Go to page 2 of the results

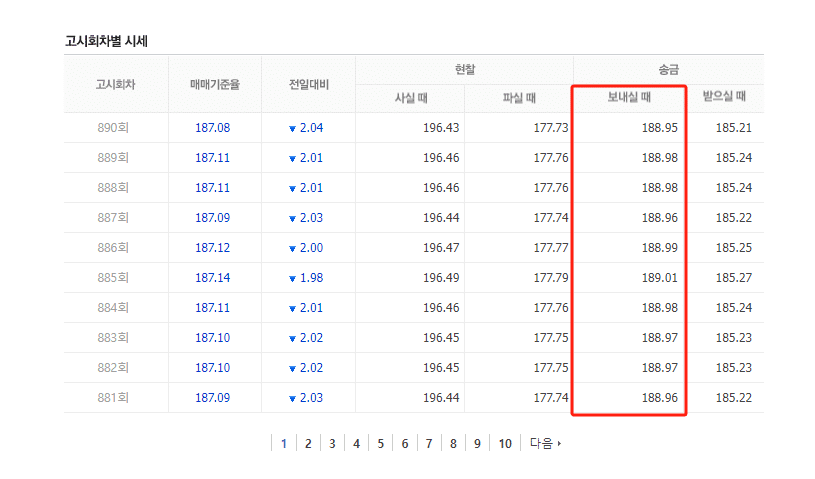pyautogui.click(x=308, y=443)
